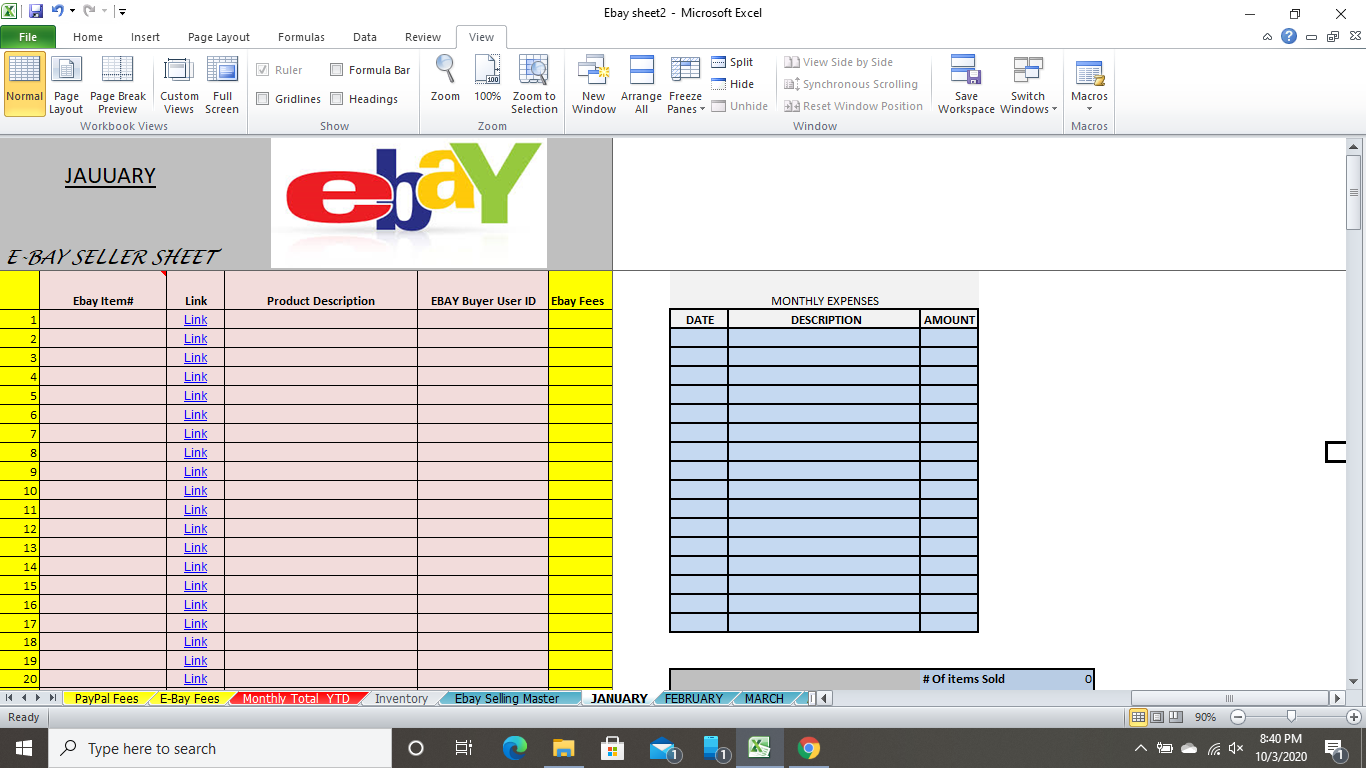Image resolution: width=1366 pixels, height=768 pixels.
Task: Select Page Layout view in status bar
Action: [x=1157, y=717]
